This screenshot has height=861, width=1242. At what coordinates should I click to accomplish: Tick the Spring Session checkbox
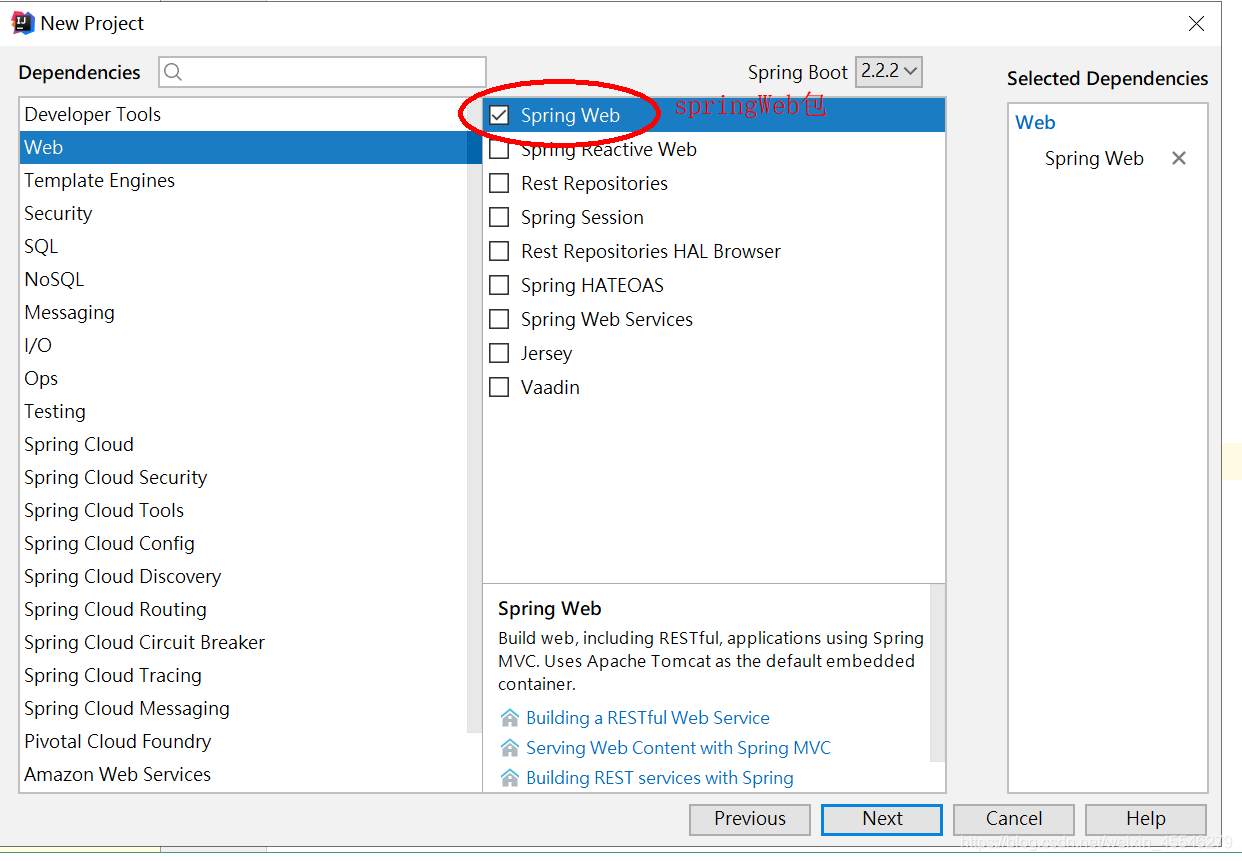pos(499,218)
